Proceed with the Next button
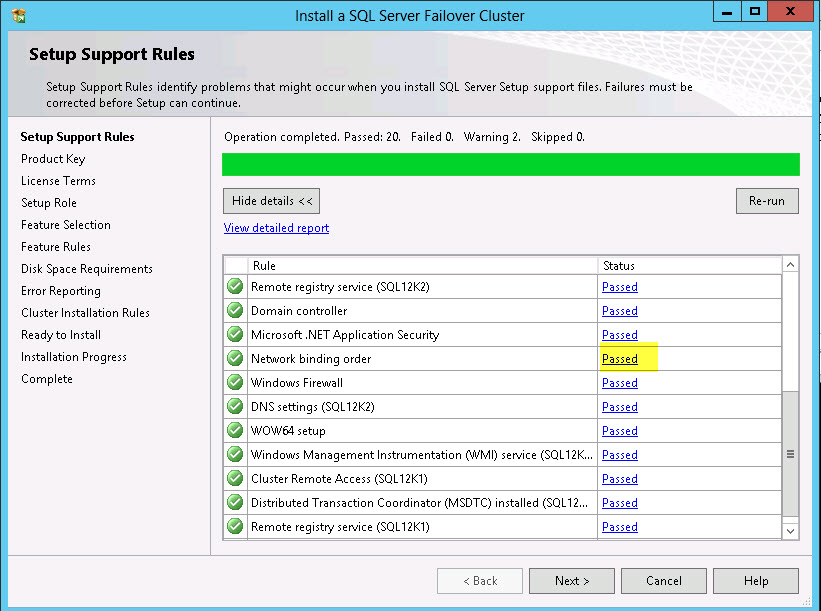Image resolution: width=821 pixels, height=611 pixels. tap(572, 581)
